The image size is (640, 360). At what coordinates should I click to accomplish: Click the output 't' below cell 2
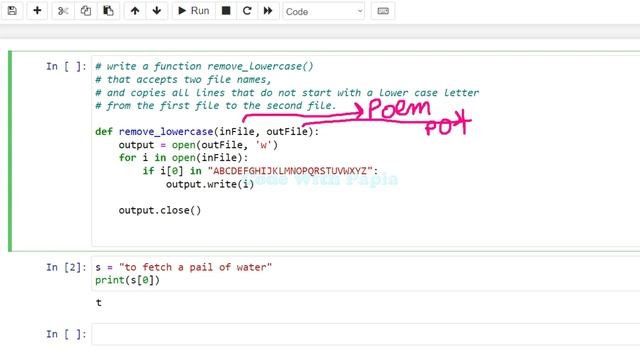click(x=98, y=303)
